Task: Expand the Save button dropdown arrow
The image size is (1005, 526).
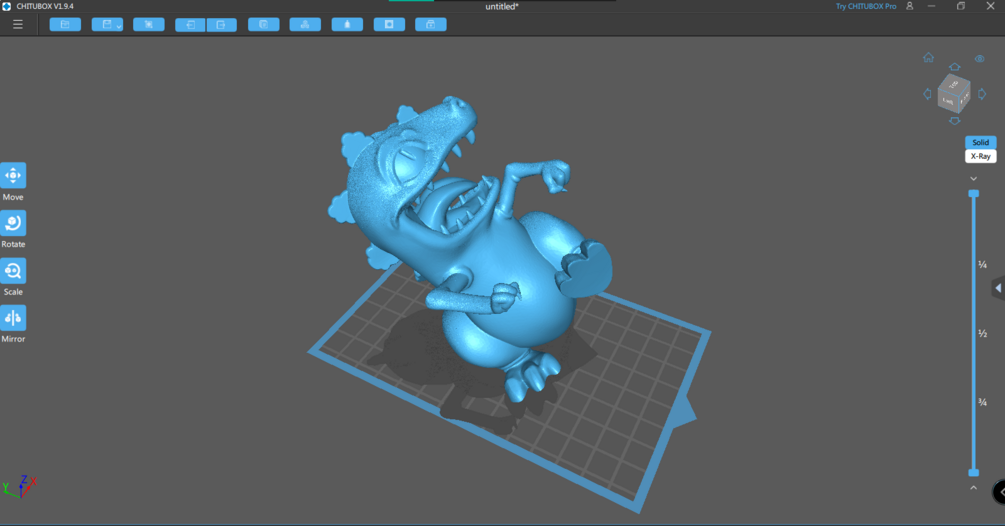Action: (x=119, y=26)
